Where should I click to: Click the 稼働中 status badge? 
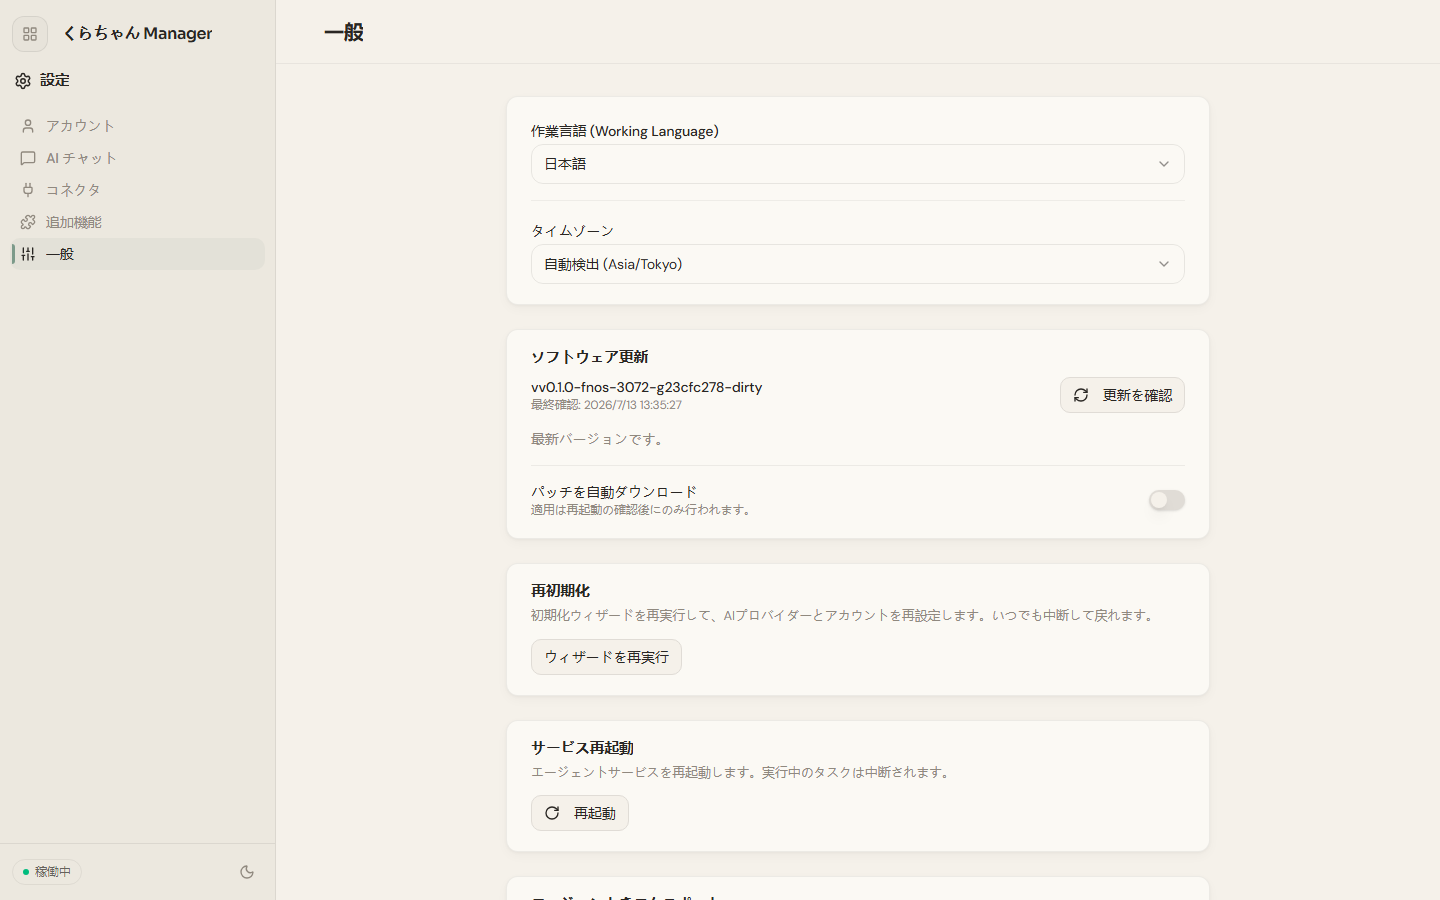tap(47, 872)
